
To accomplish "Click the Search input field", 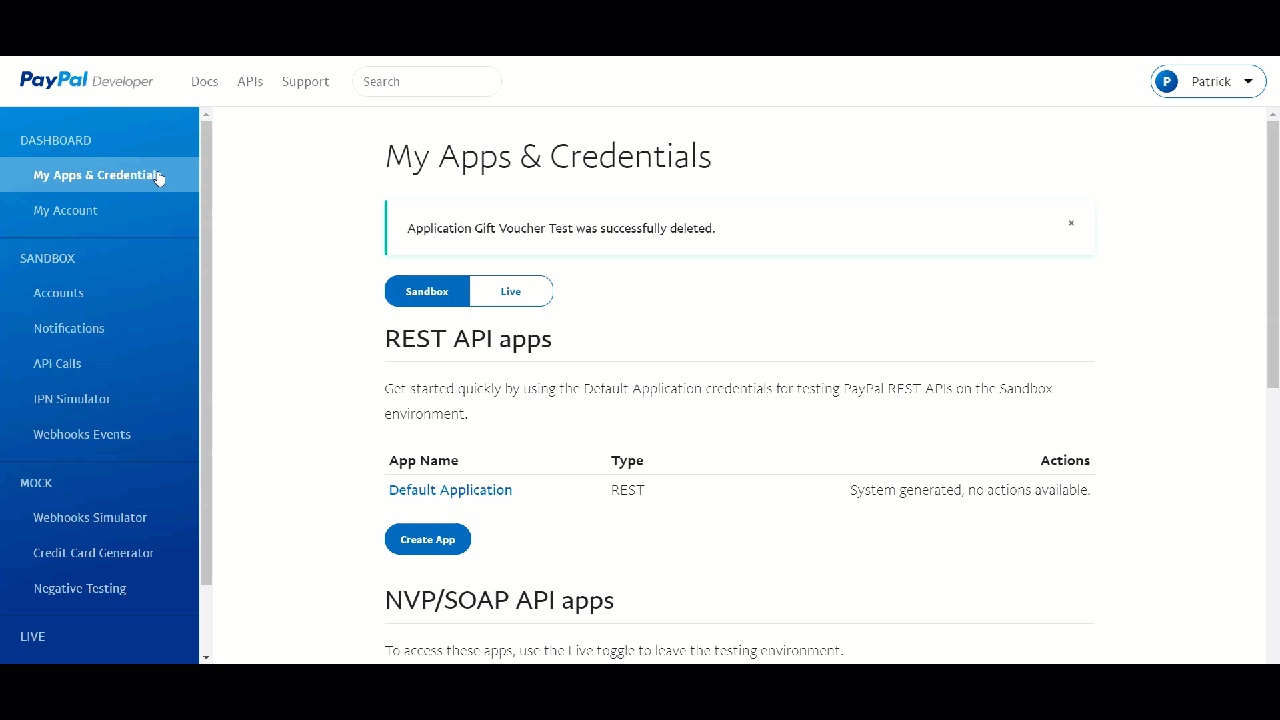I will pos(427,82).
